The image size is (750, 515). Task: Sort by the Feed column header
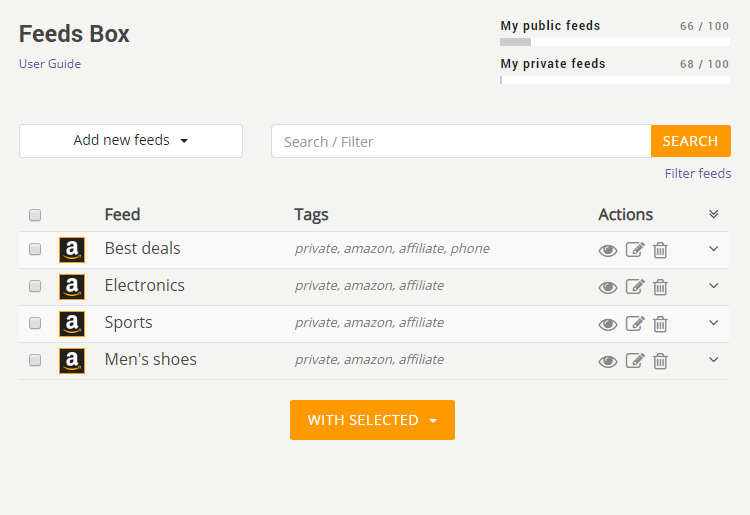(x=122, y=214)
